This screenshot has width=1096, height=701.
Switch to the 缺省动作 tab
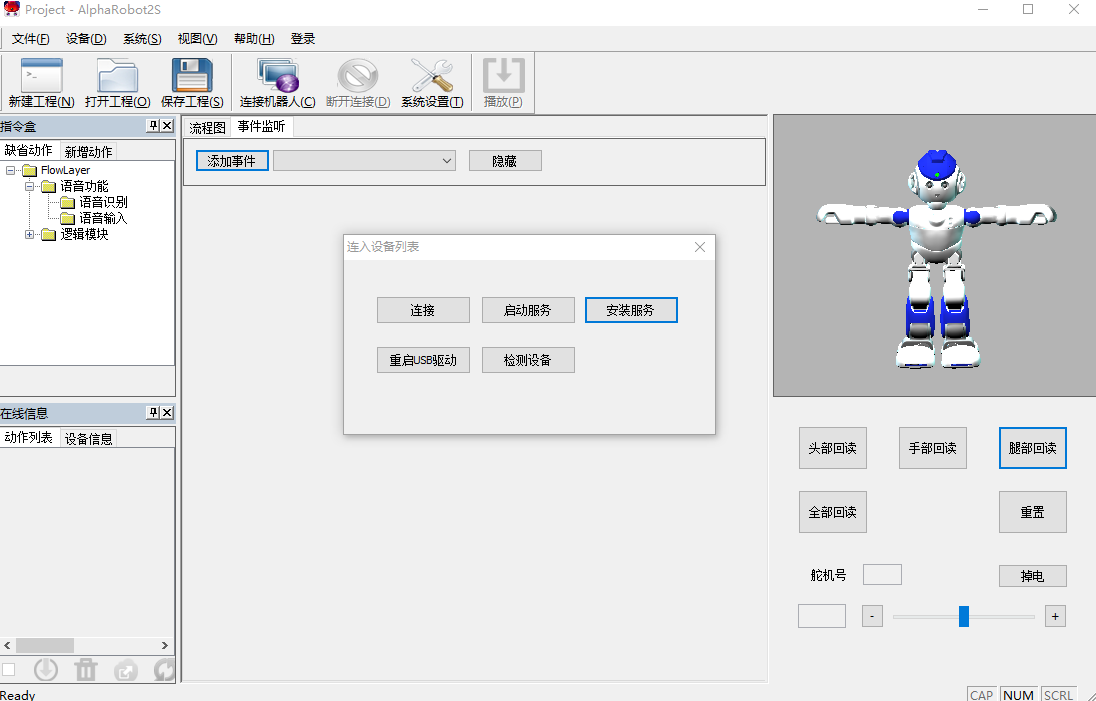tap(29, 150)
